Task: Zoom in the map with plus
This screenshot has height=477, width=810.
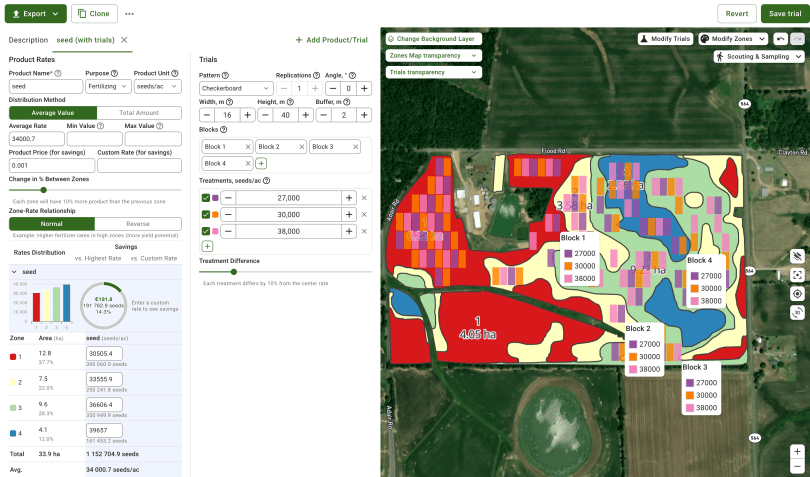Action: tap(798, 451)
